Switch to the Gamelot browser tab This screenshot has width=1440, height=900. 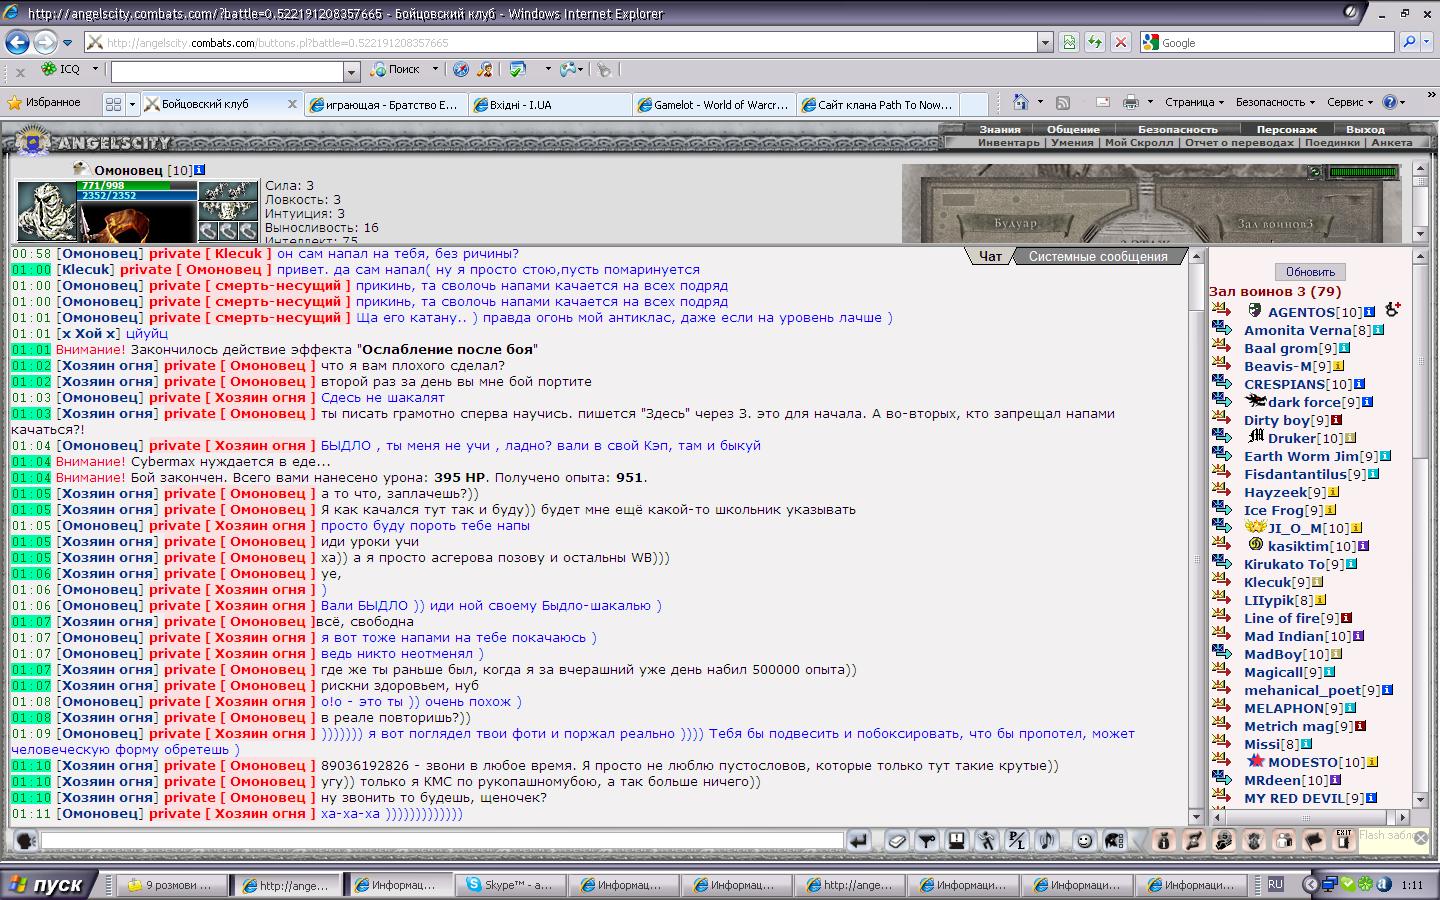pyautogui.click(x=714, y=104)
